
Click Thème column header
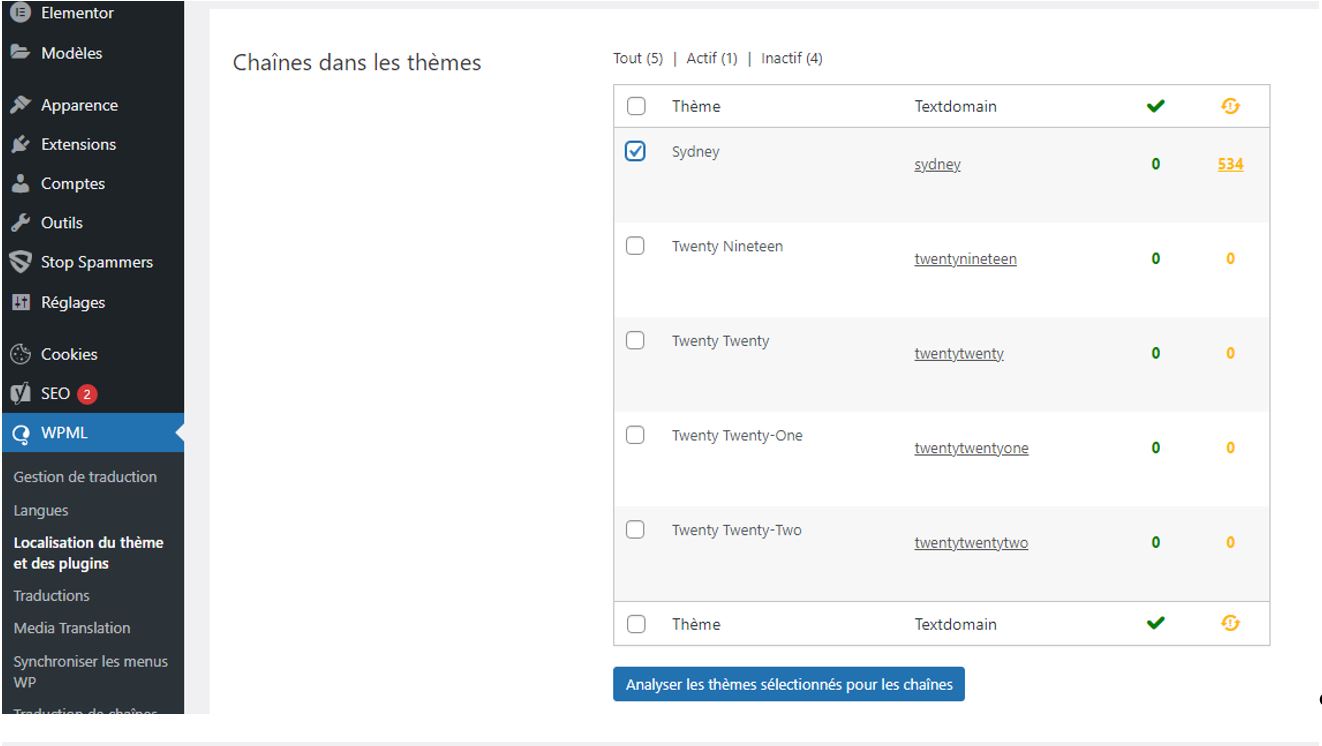[x=696, y=106]
